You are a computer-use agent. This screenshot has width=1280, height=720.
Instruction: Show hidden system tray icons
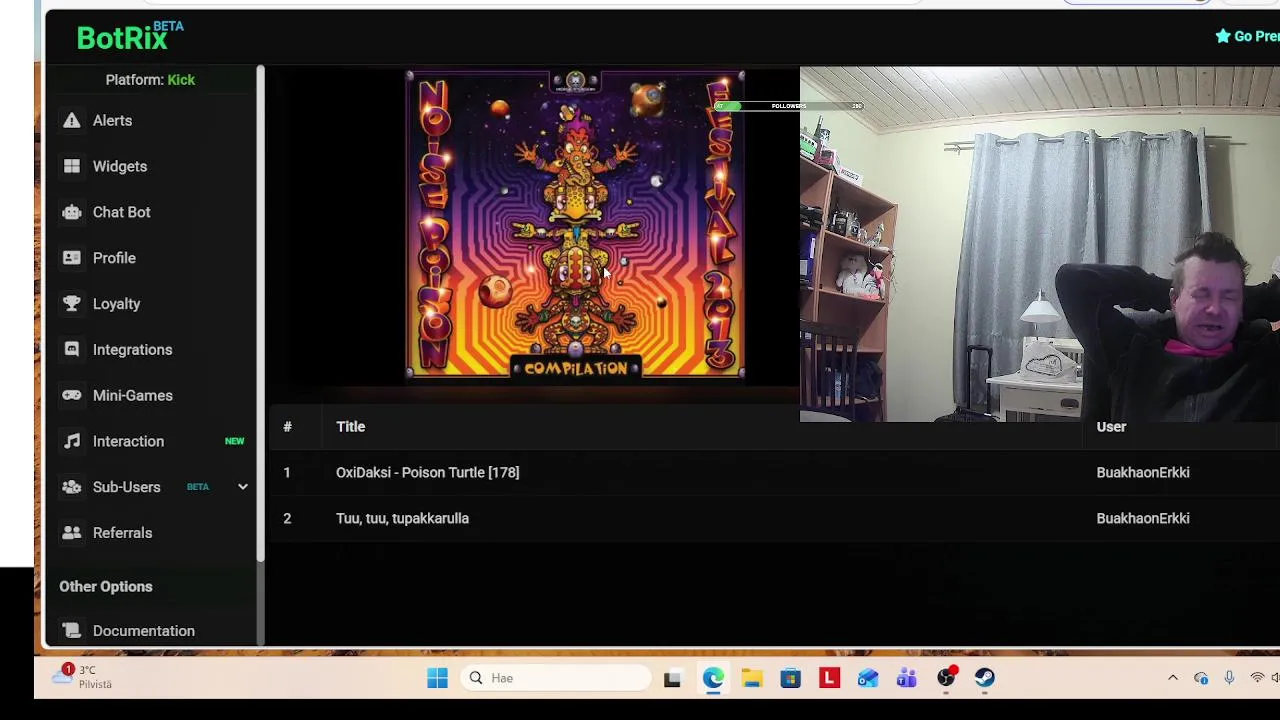1173,678
